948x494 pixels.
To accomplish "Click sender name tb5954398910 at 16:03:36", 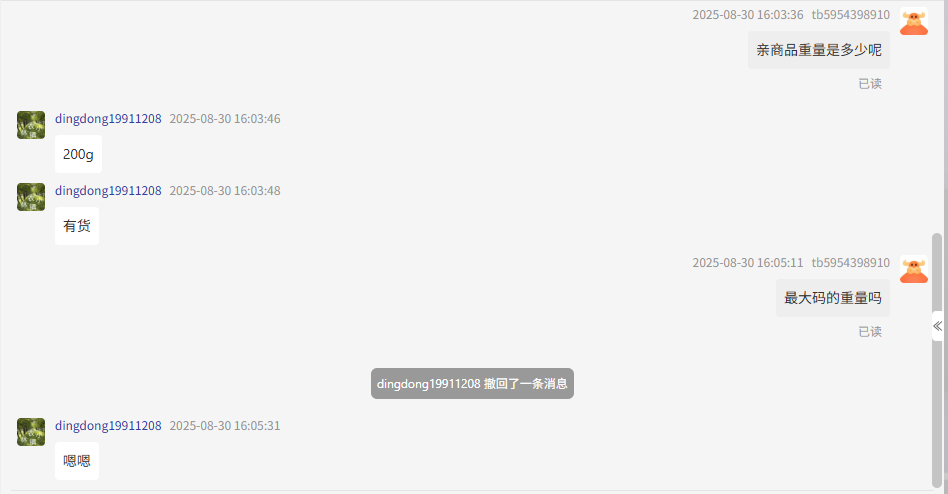I will pos(851,15).
